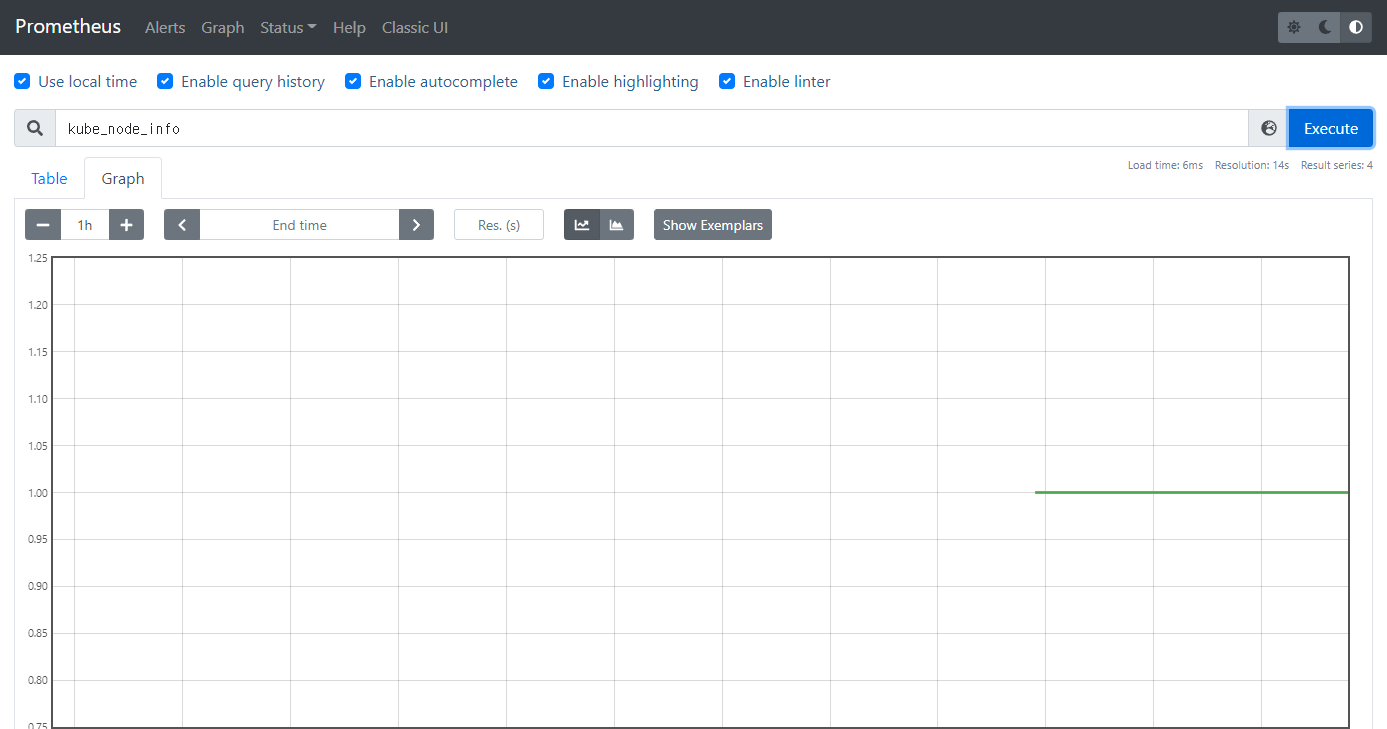
Task: Toggle the Enable query history checkbox
Action: click(x=165, y=81)
